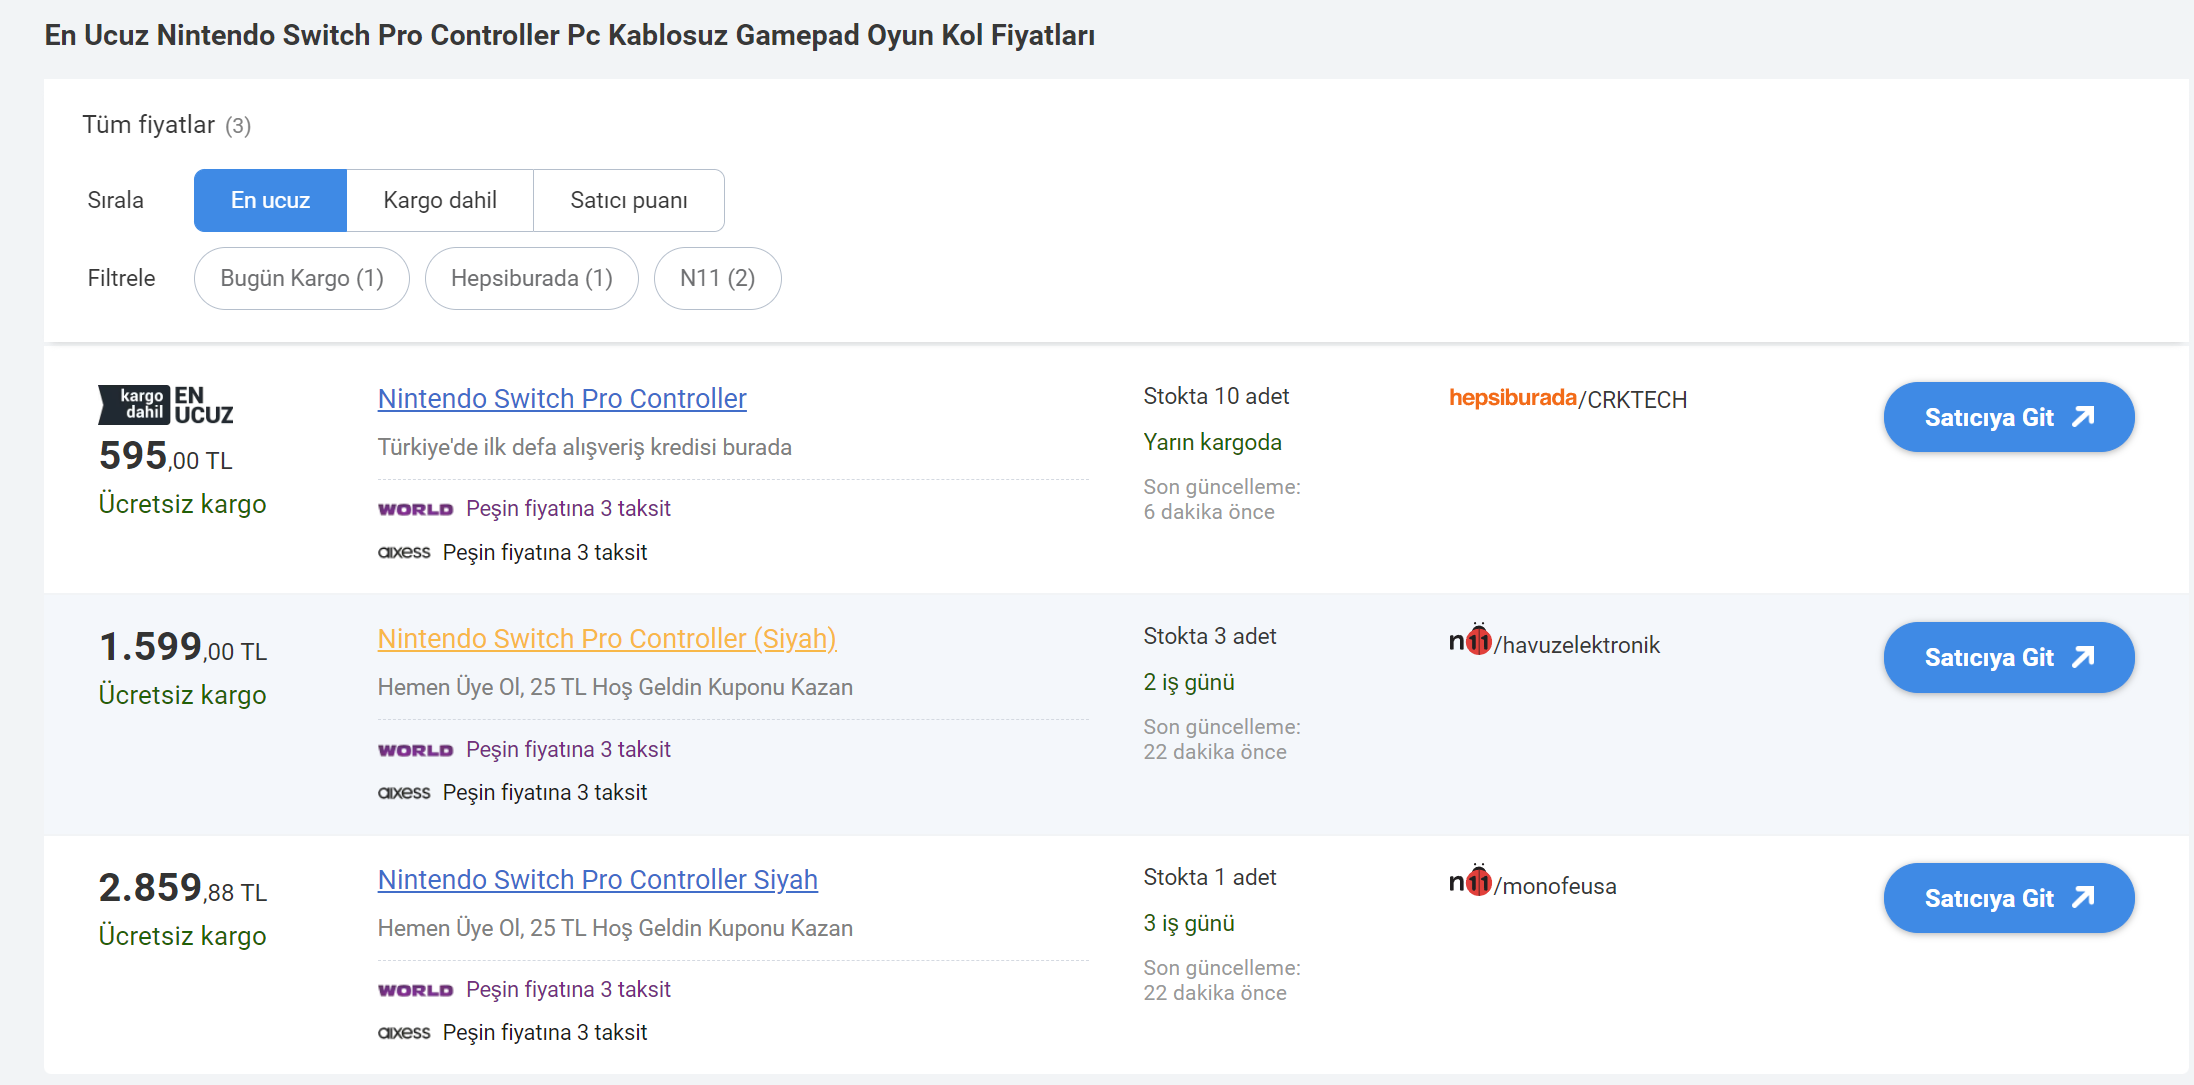Click 'Stokta 1 adet' stock text
2194x1085 pixels.
(x=1210, y=877)
